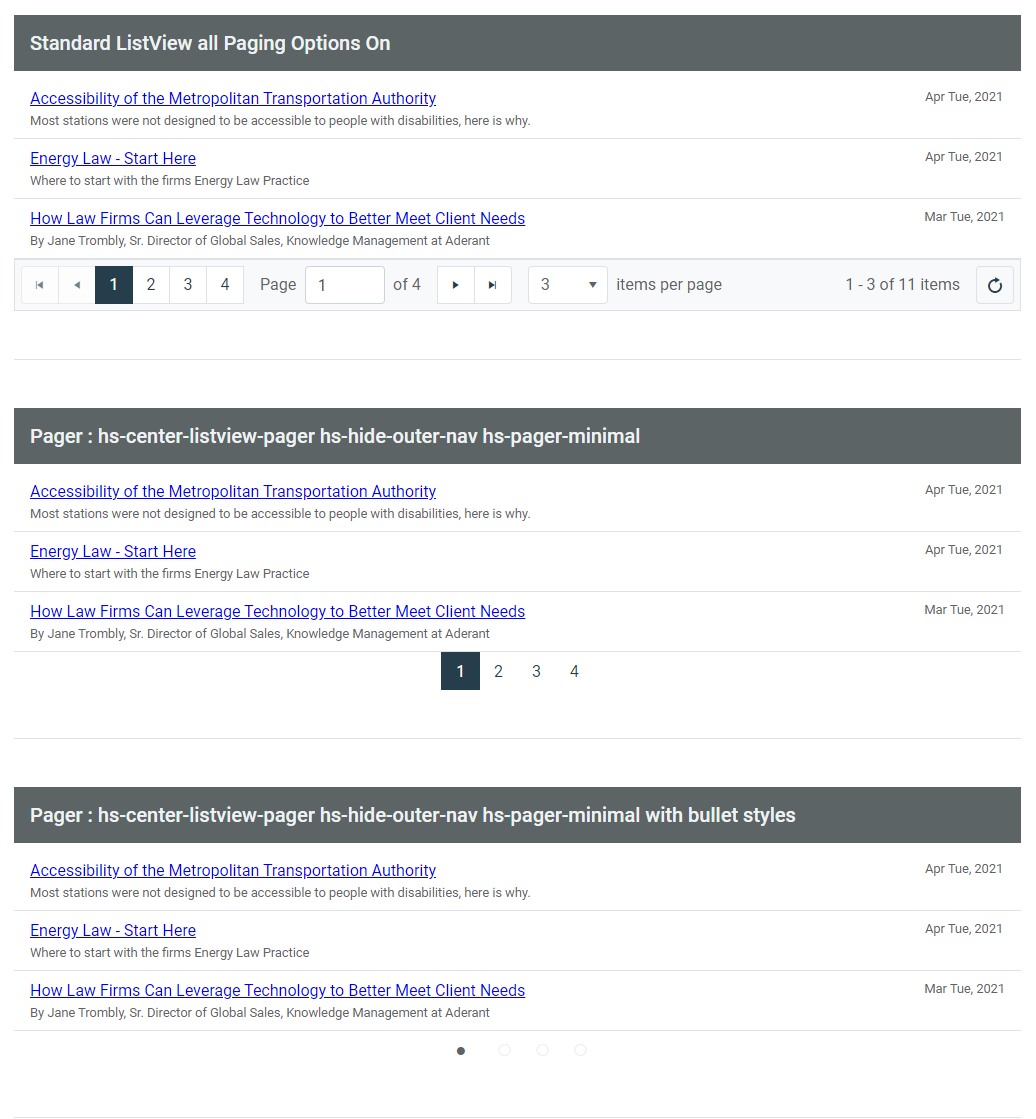Activate the fourth bullet pager dot
The height and width of the screenshot is (1119, 1036).
coord(580,1050)
